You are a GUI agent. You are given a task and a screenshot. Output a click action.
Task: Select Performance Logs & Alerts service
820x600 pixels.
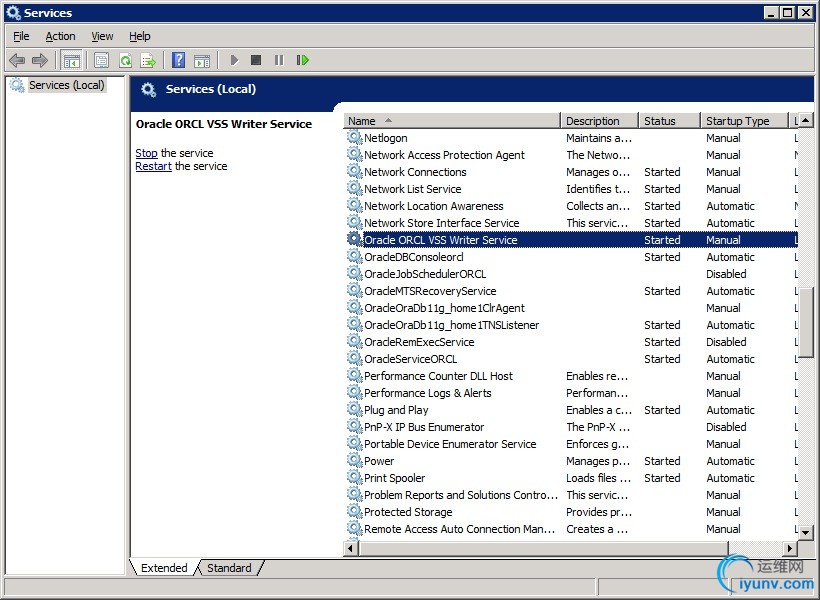tap(571, 393)
